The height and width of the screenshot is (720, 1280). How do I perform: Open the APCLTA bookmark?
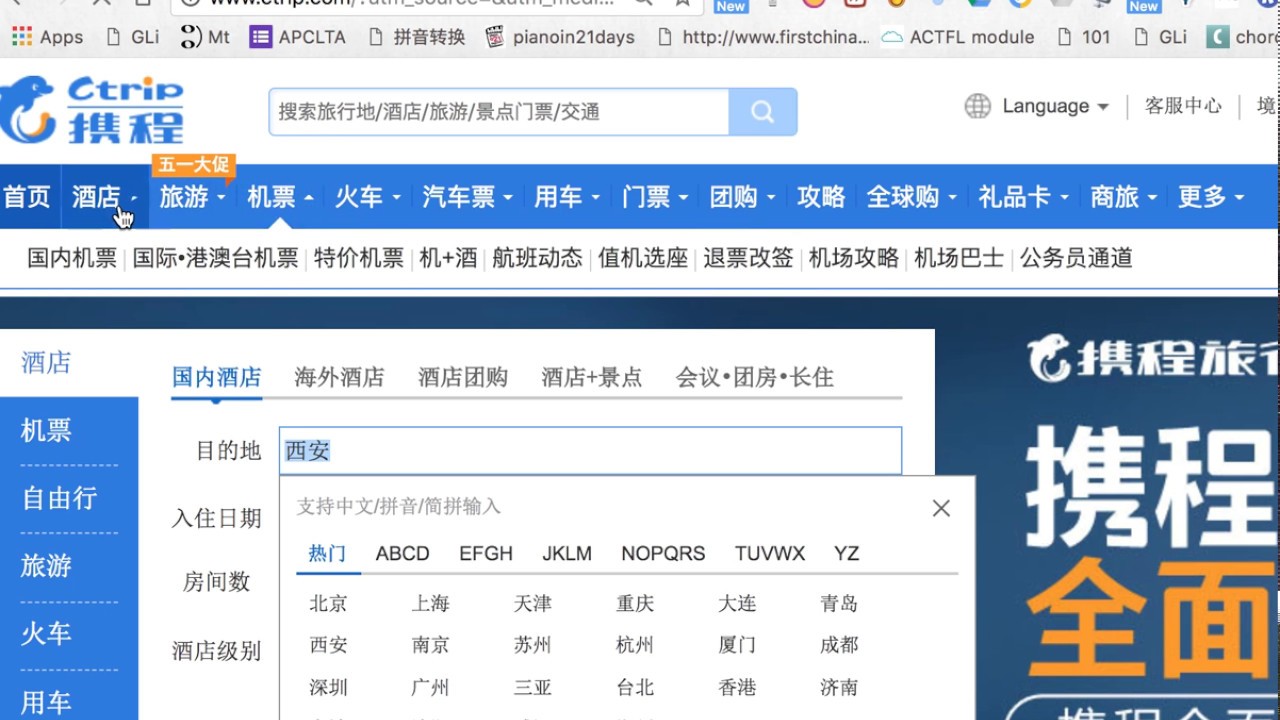pos(298,37)
